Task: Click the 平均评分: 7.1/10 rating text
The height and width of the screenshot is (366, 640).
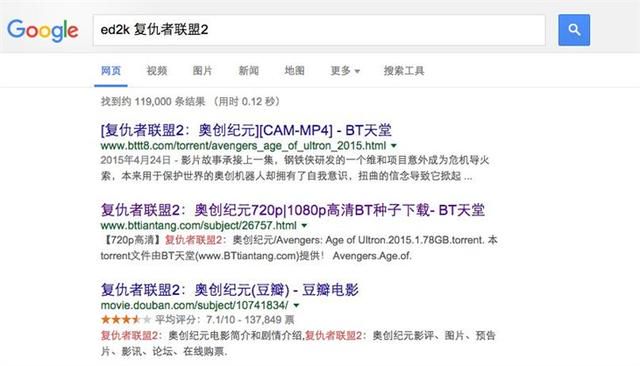Action: tap(195, 319)
